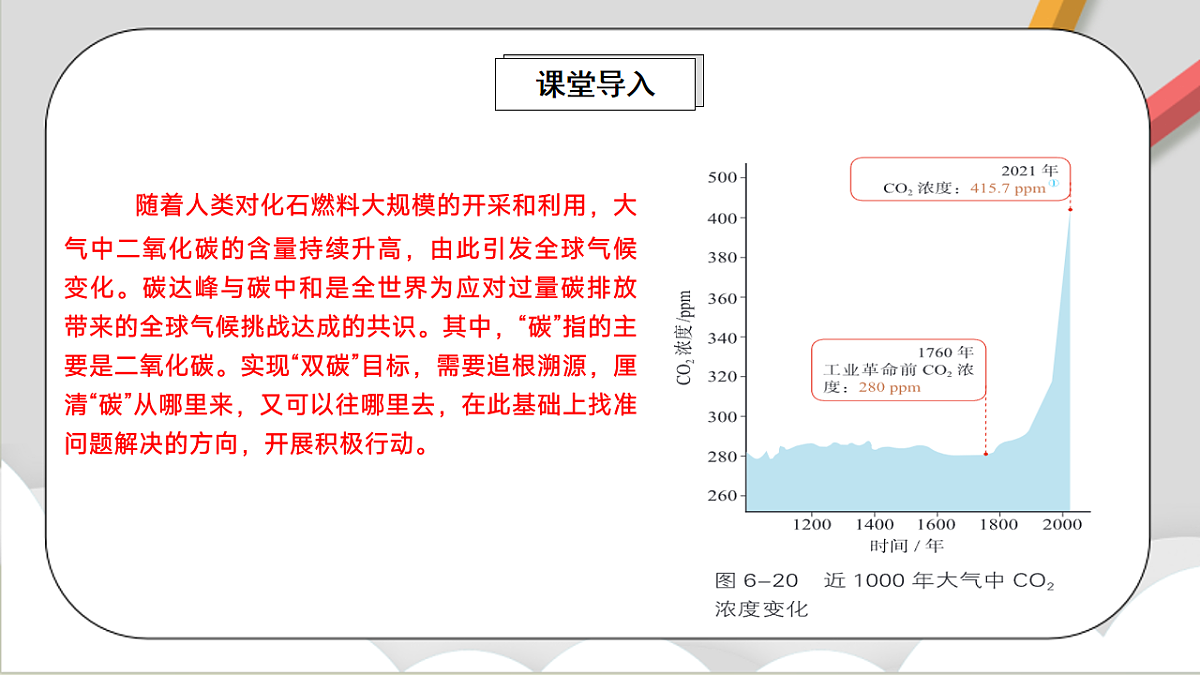
Task: Click the x-axis label "时间 / 年"
Action: pos(906,545)
